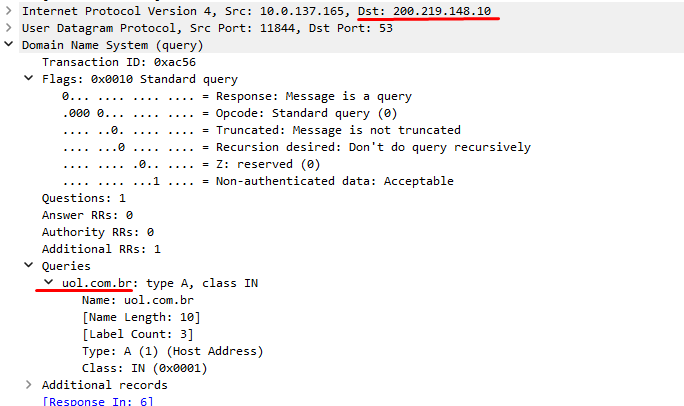
Task: Collapse the Domain Name System query section
Action: coord(8,44)
